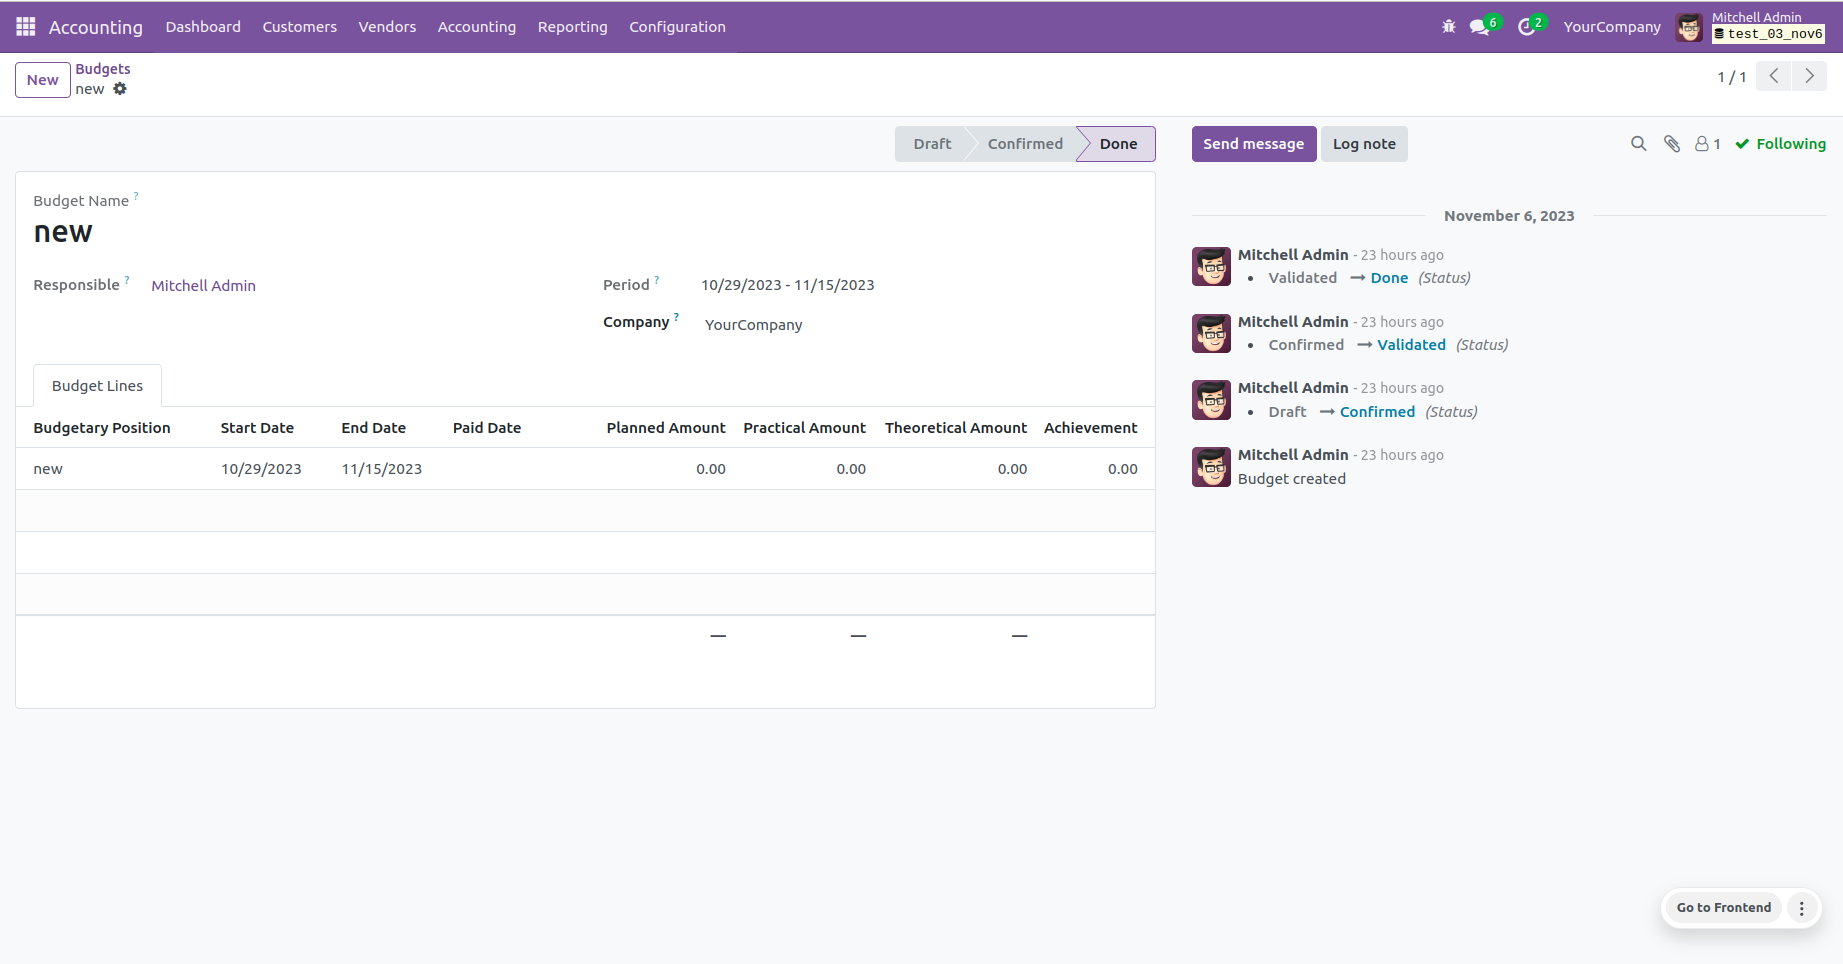Open the Vendors menu

pos(387,27)
